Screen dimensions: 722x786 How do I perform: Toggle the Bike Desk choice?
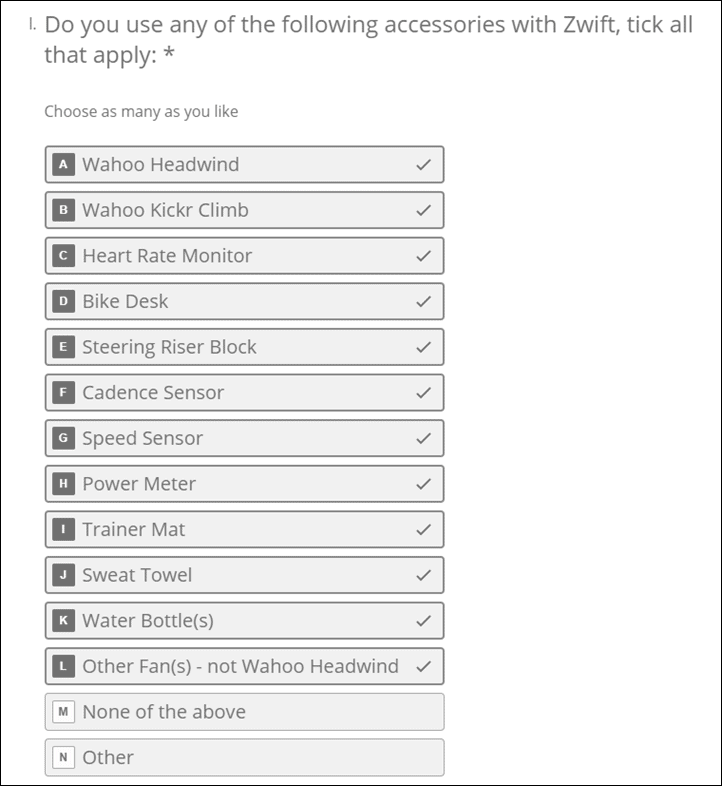coord(245,301)
